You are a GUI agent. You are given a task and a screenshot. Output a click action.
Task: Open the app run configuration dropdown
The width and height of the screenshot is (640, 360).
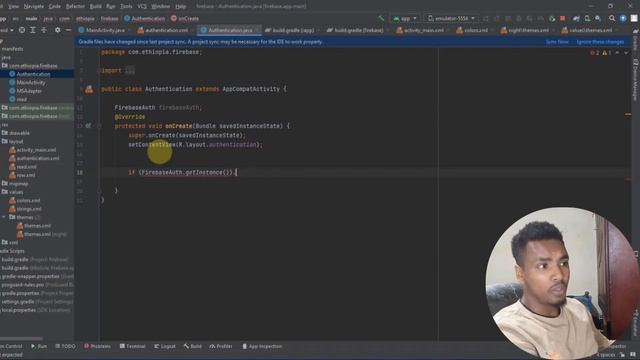pyautogui.click(x=405, y=18)
